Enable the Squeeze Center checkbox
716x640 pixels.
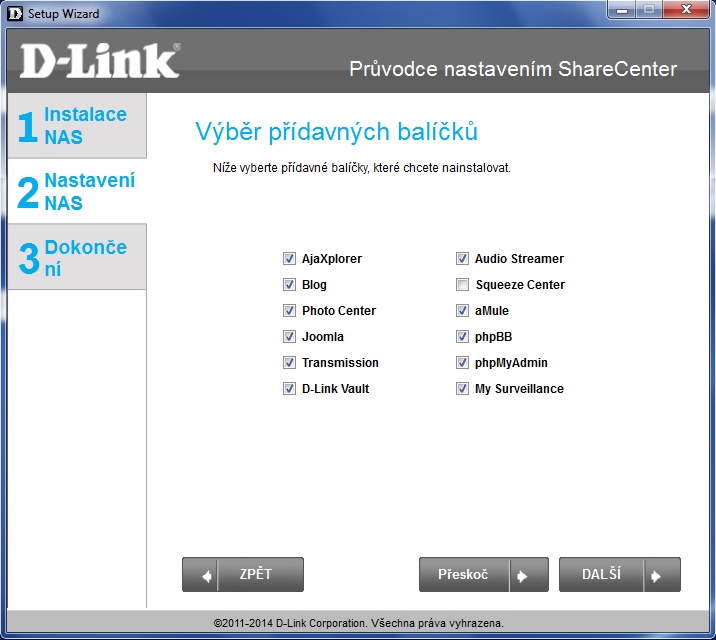click(462, 285)
